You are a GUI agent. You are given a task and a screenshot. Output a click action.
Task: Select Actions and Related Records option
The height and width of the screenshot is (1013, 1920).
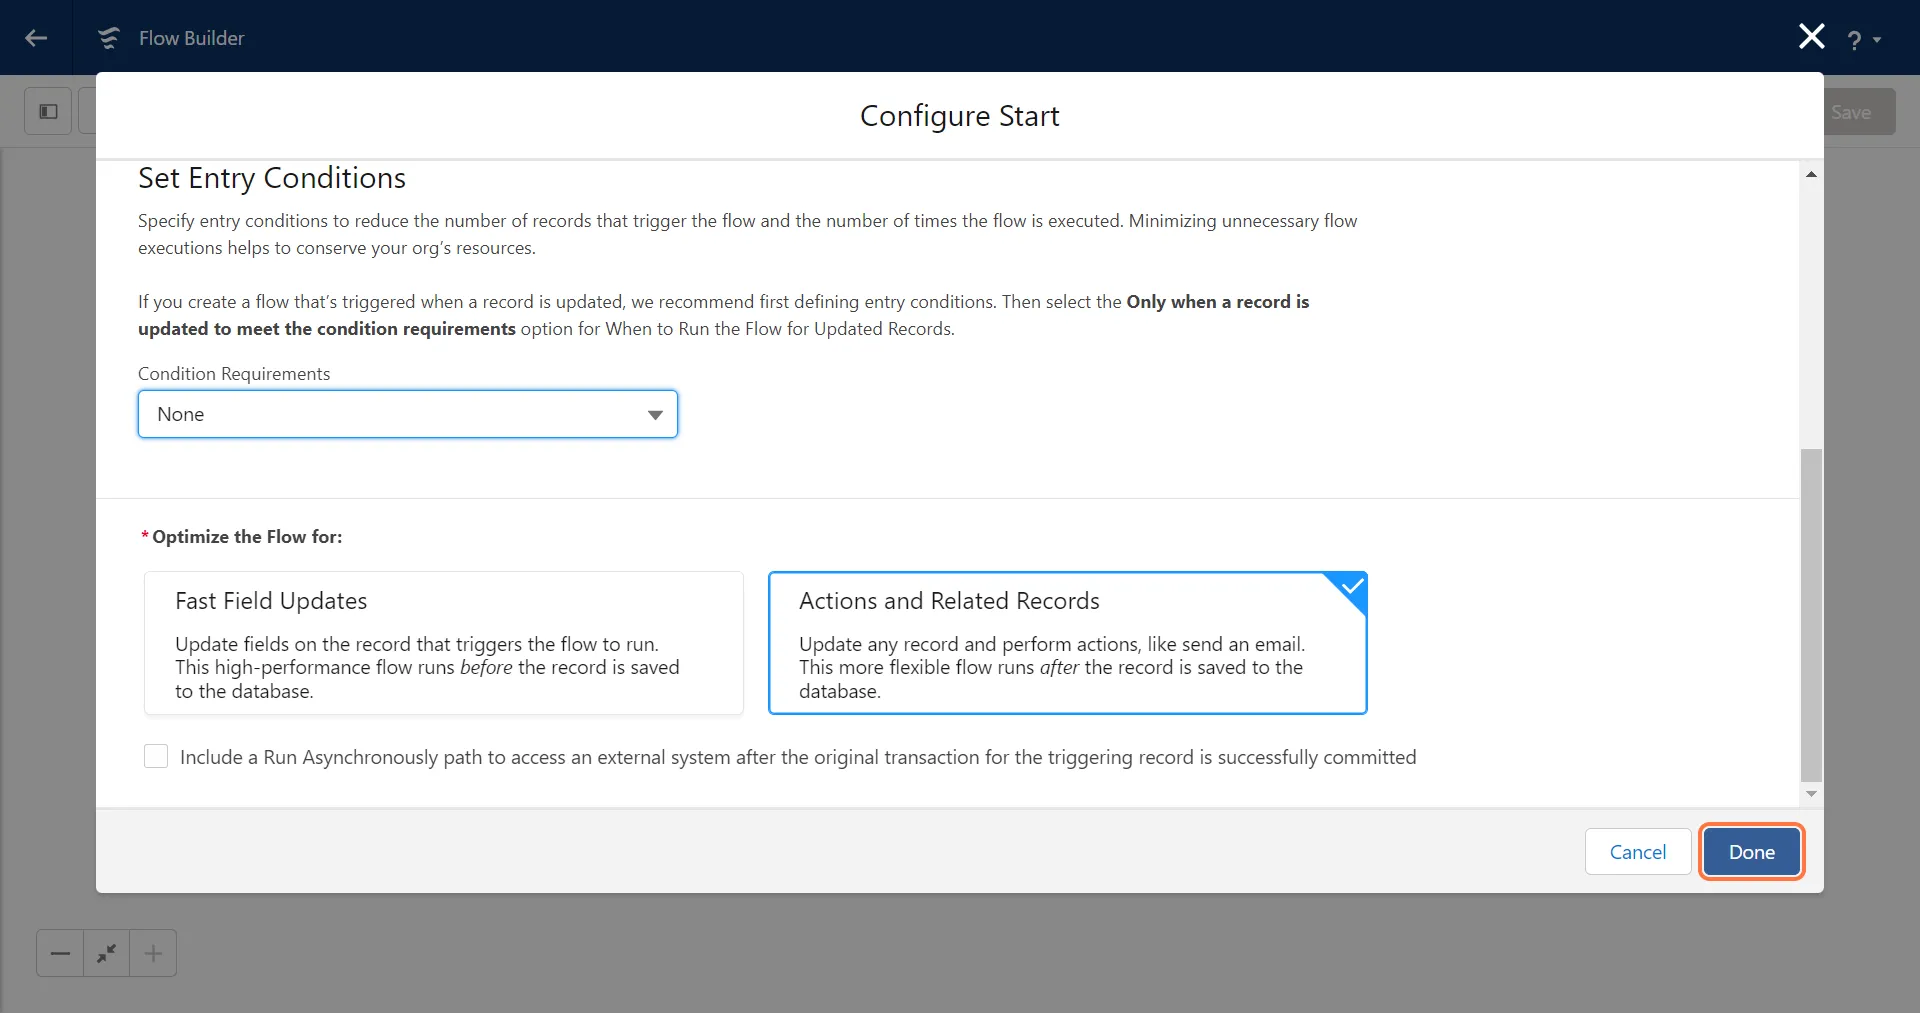coord(1067,643)
